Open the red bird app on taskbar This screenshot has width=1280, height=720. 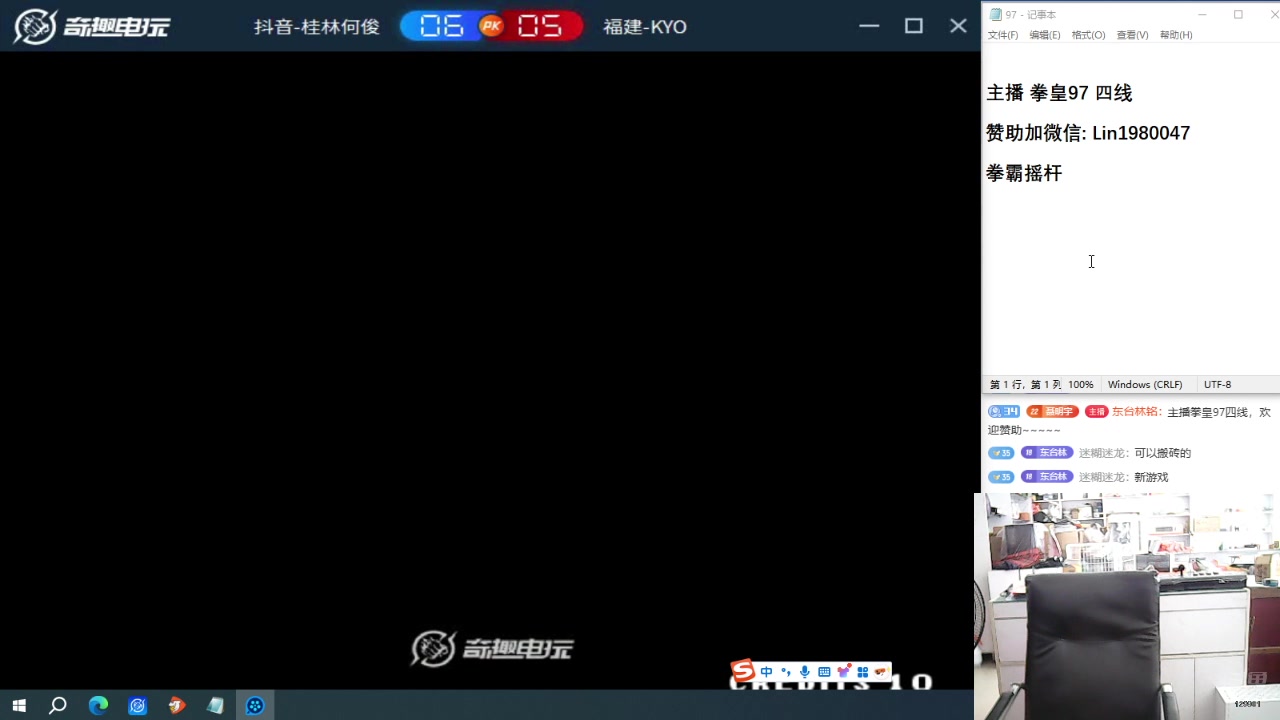coord(176,706)
